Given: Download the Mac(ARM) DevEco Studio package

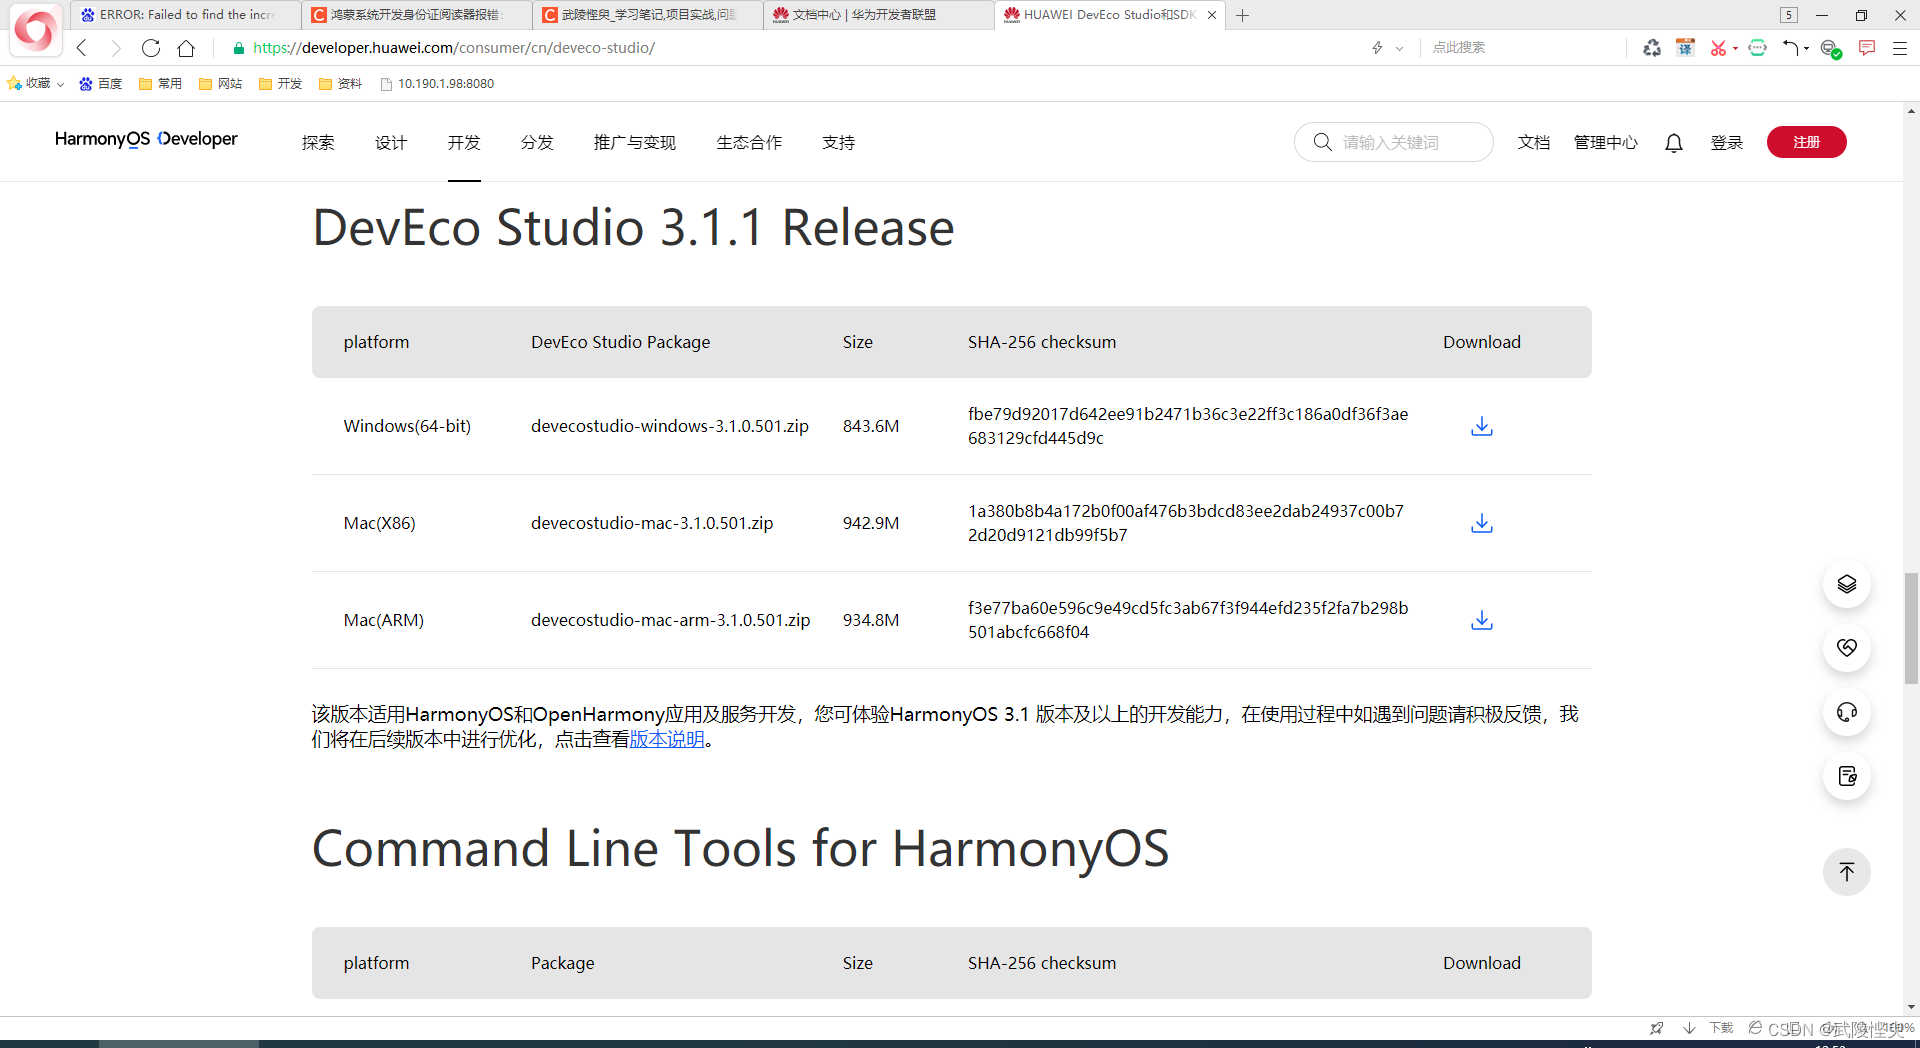Looking at the screenshot, I should point(1482,620).
